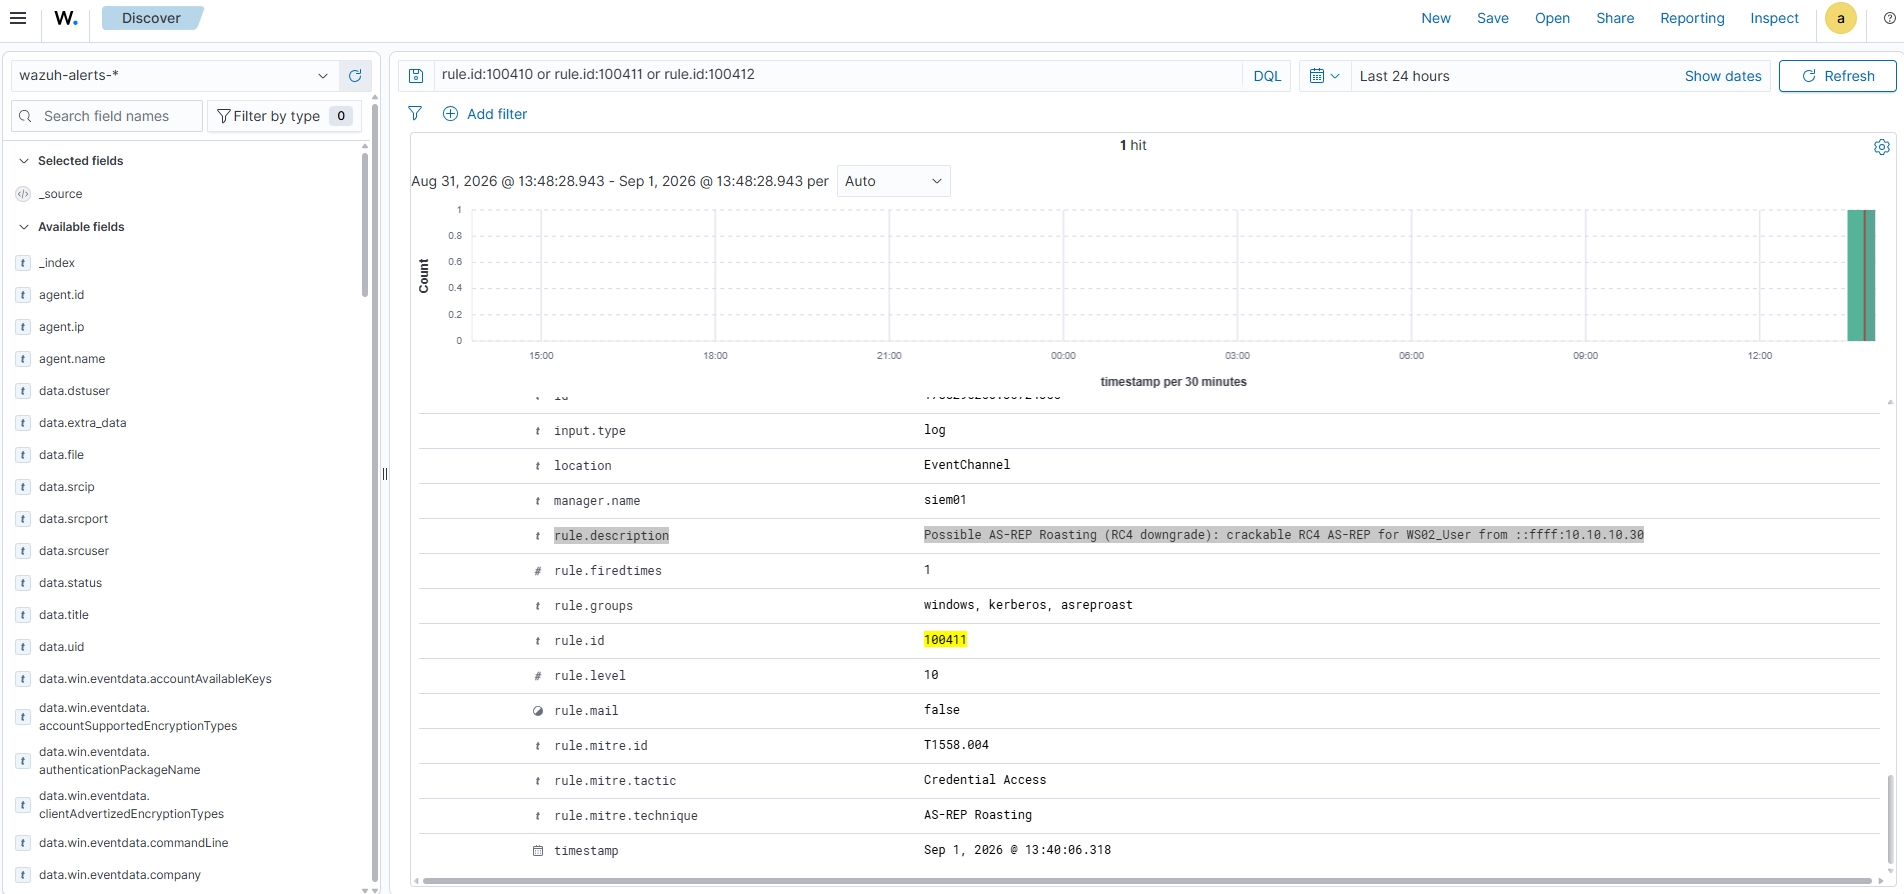The width and height of the screenshot is (1904, 894).
Task: Open the hamburger navigation menu
Action: [x=18, y=18]
